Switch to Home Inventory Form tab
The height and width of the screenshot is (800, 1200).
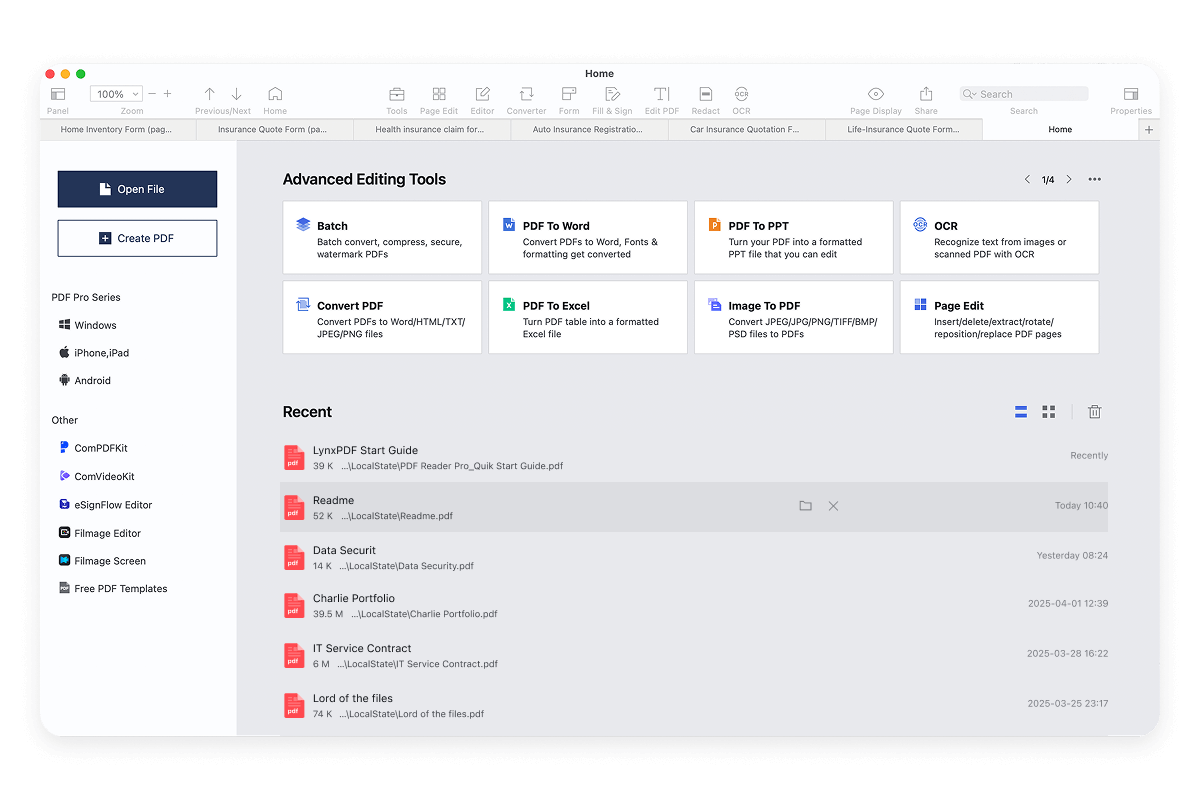coord(118,130)
